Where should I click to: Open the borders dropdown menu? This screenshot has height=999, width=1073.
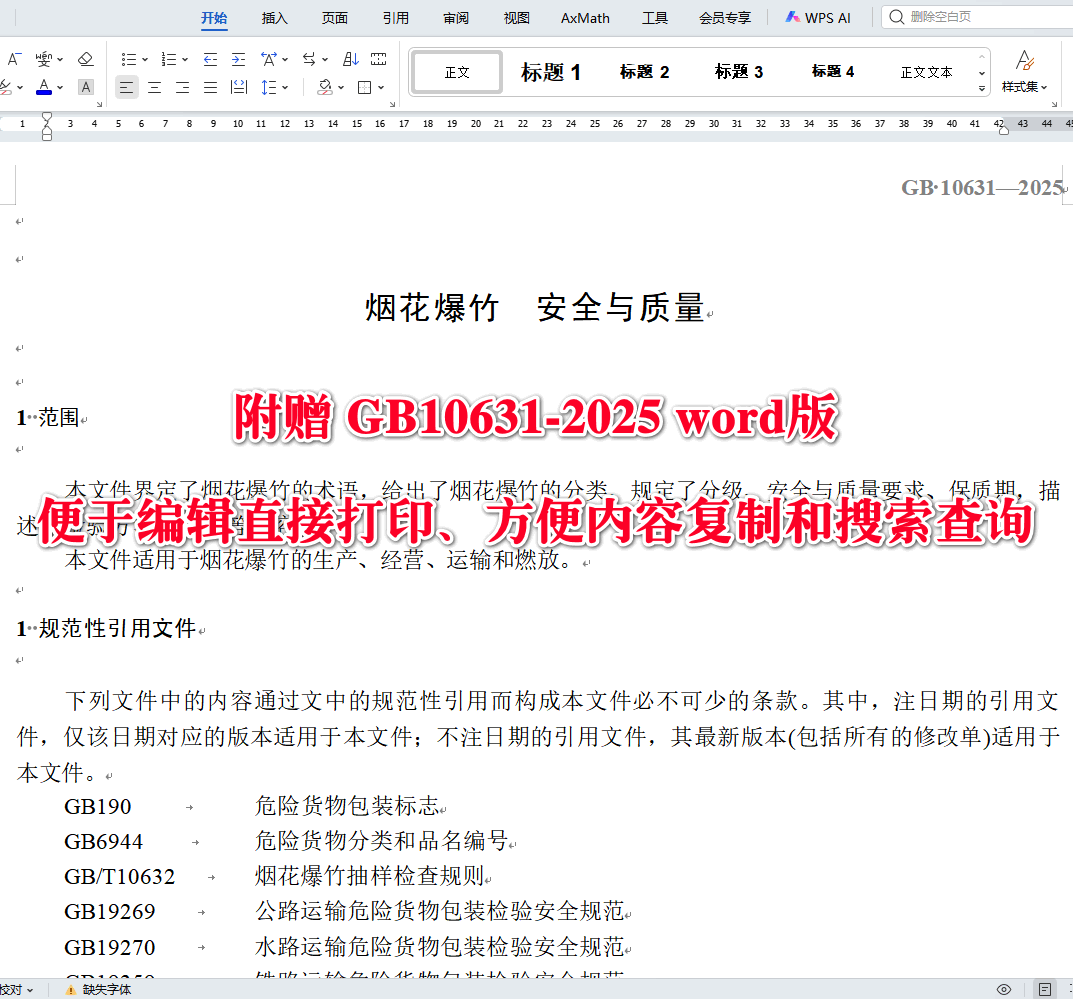pyautogui.click(x=380, y=87)
